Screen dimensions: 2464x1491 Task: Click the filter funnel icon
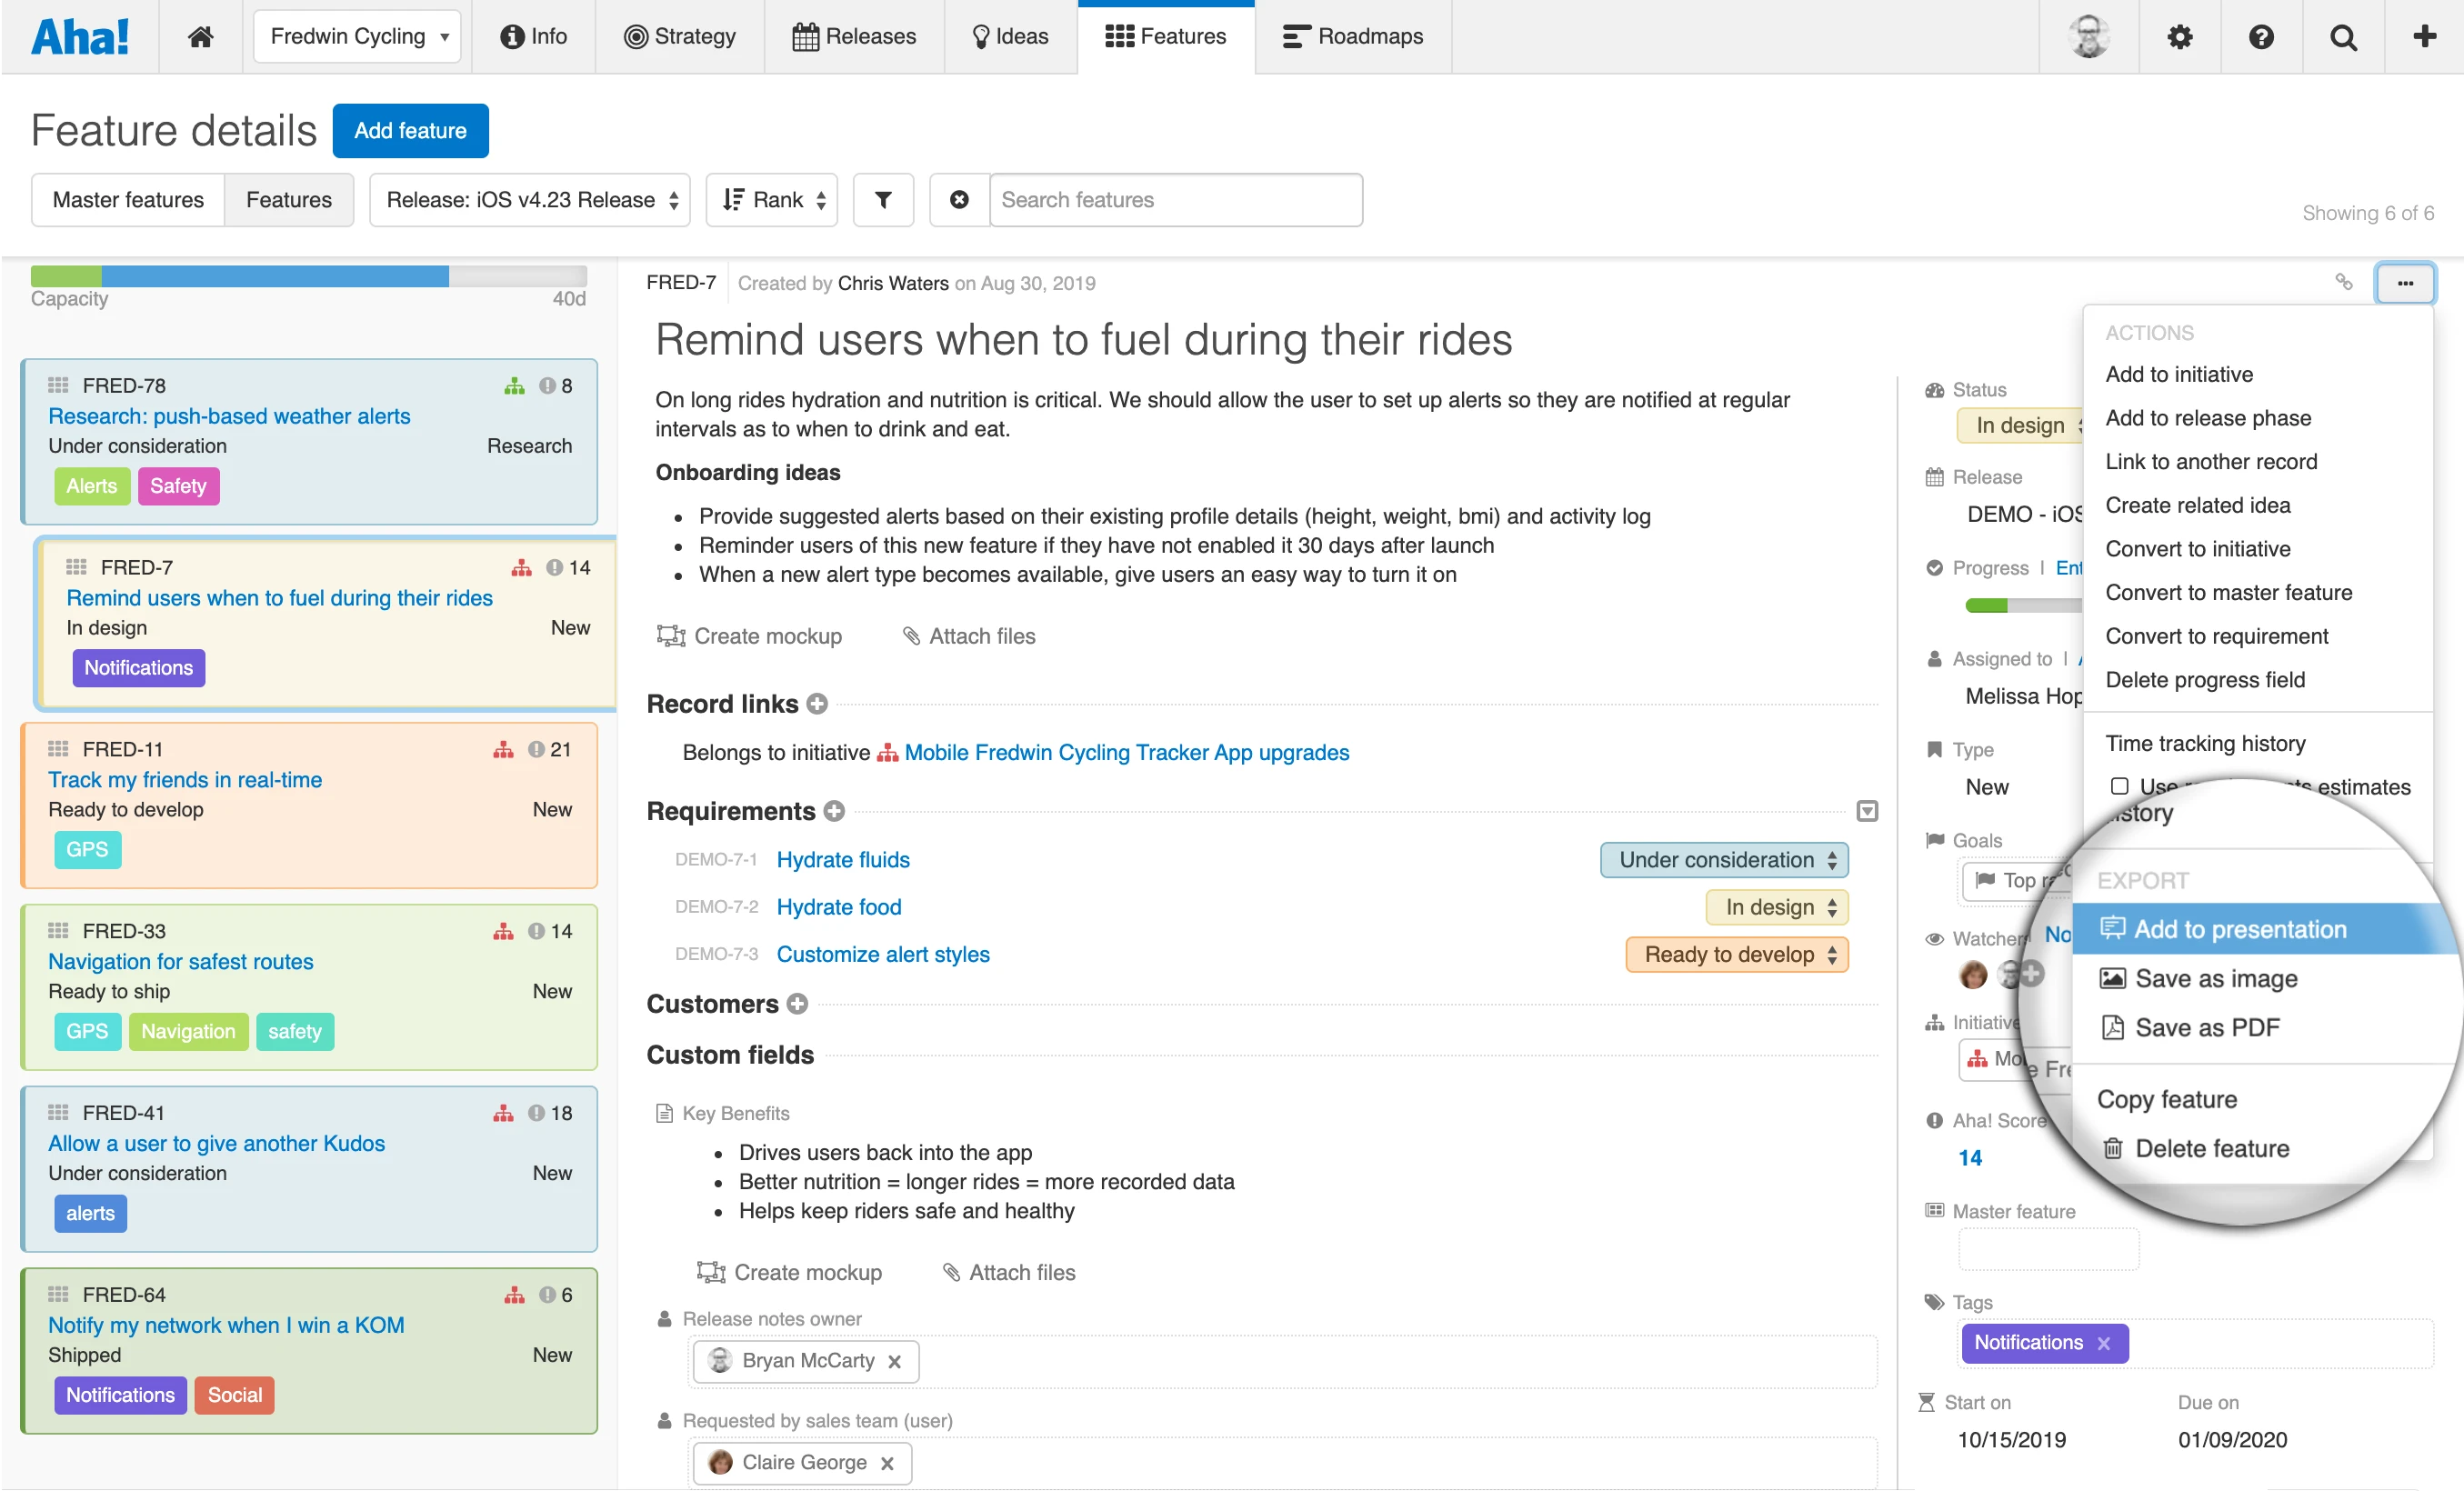pyautogui.click(x=882, y=200)
